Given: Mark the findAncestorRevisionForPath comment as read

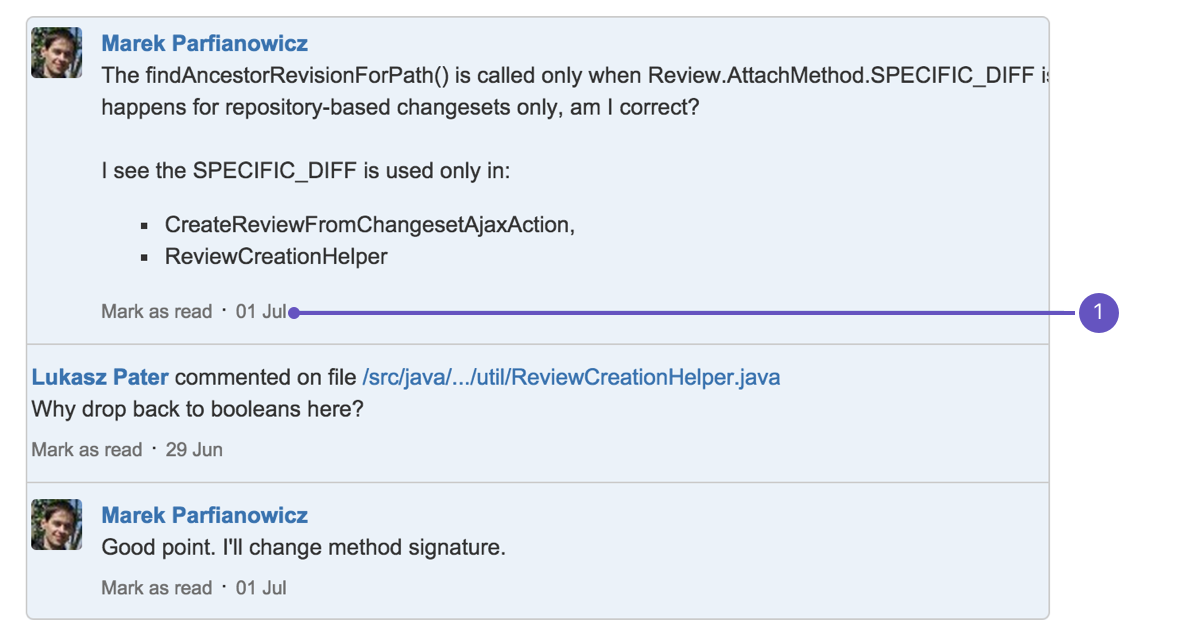Looking at the screenshot, I should (157, 312).
